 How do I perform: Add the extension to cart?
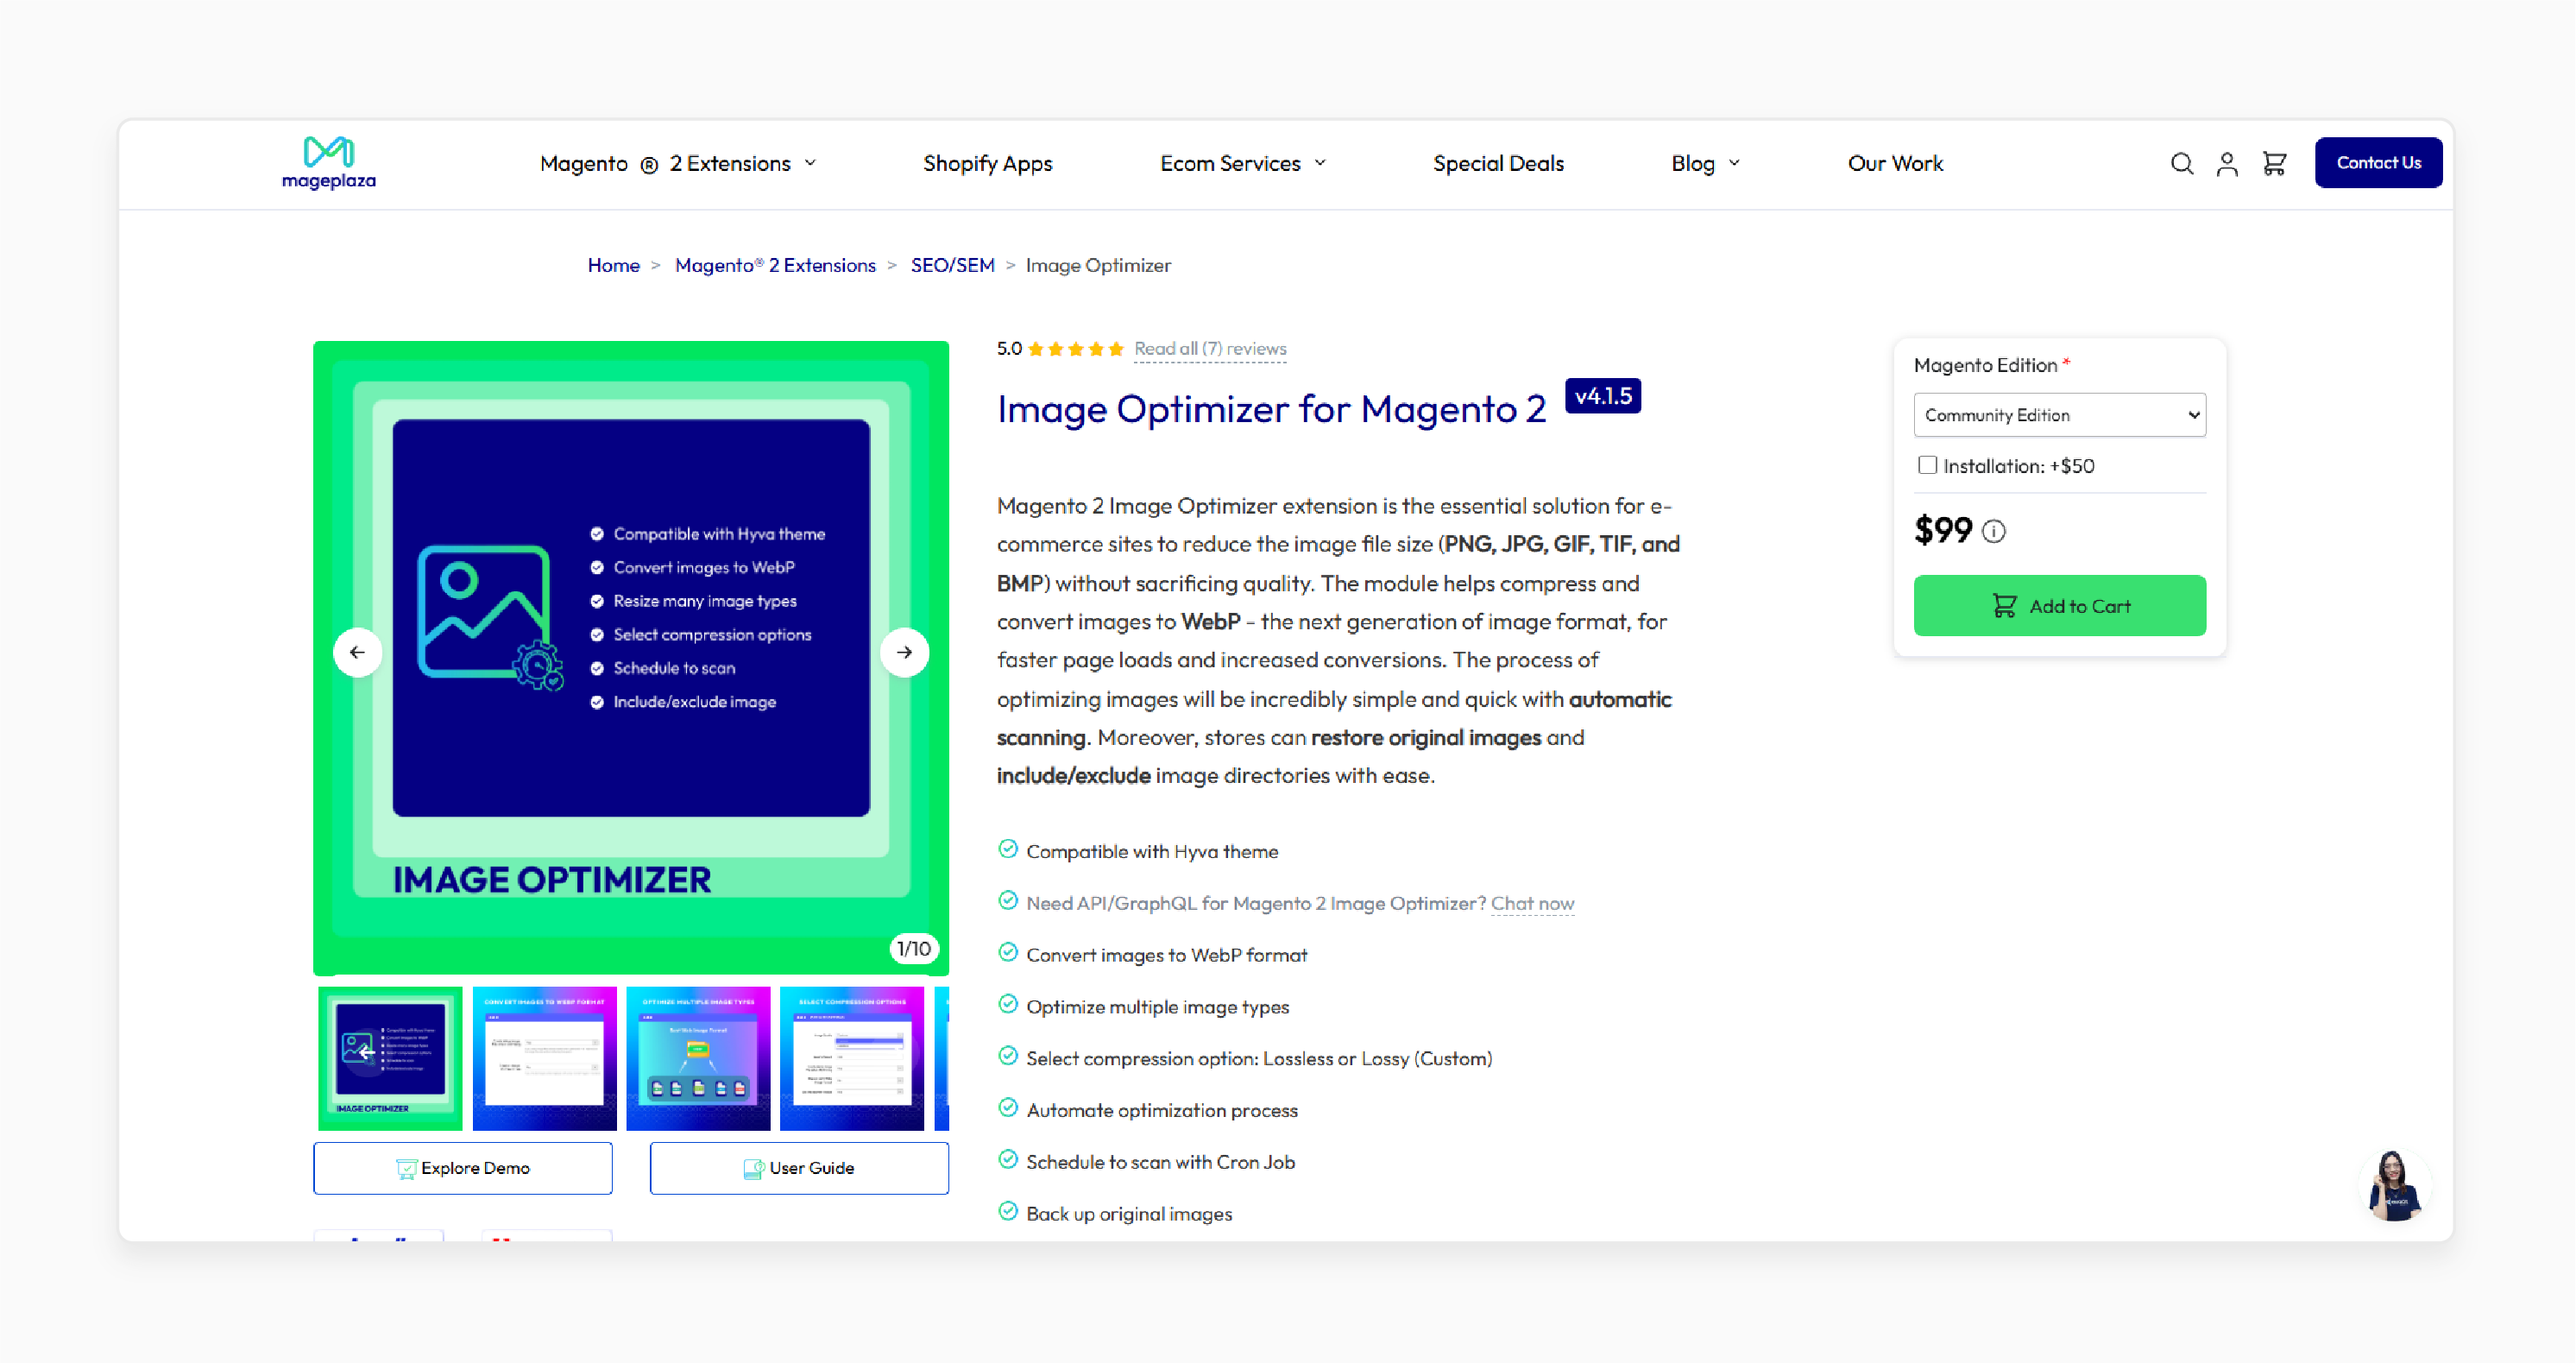pos(2059,605)
